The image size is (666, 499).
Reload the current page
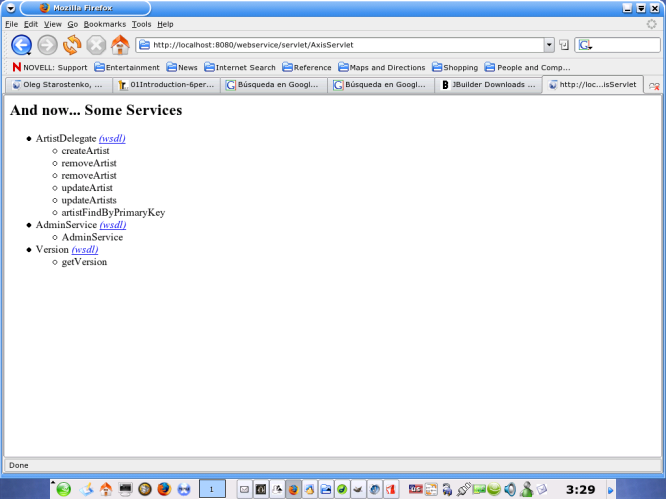pyautogui.click(x=72, y=45)
